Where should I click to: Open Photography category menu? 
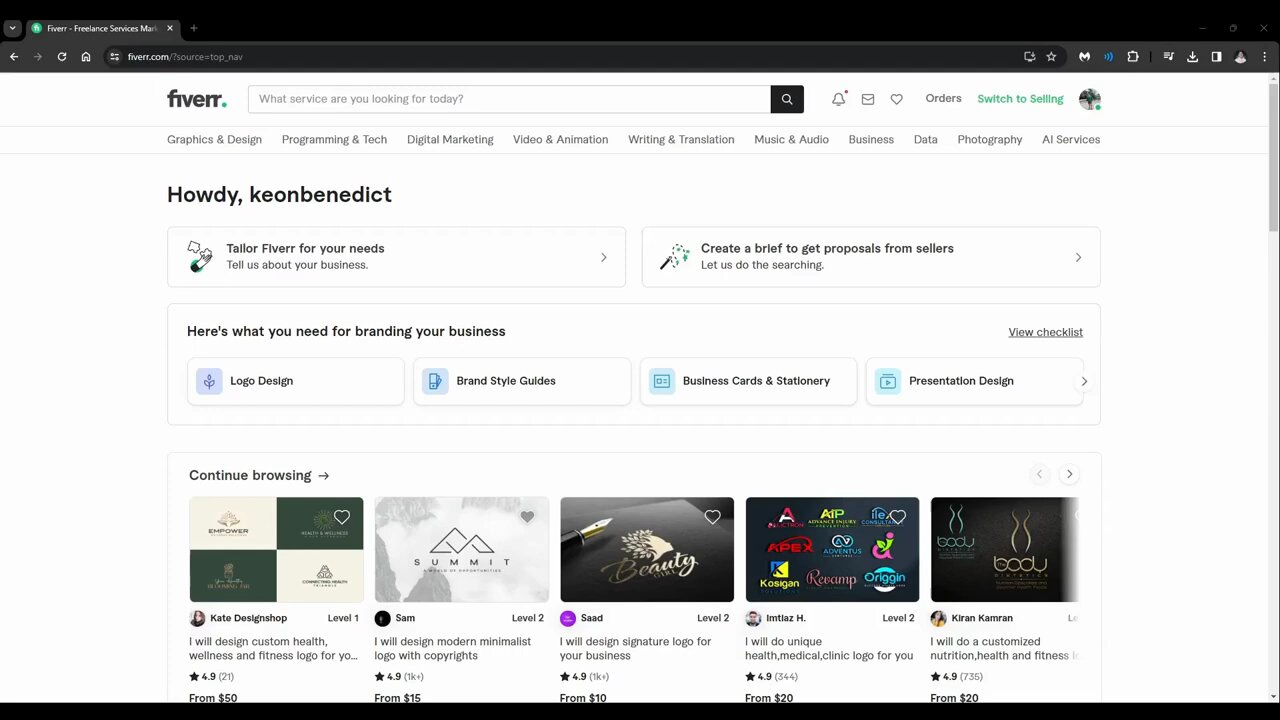[989, 140]
